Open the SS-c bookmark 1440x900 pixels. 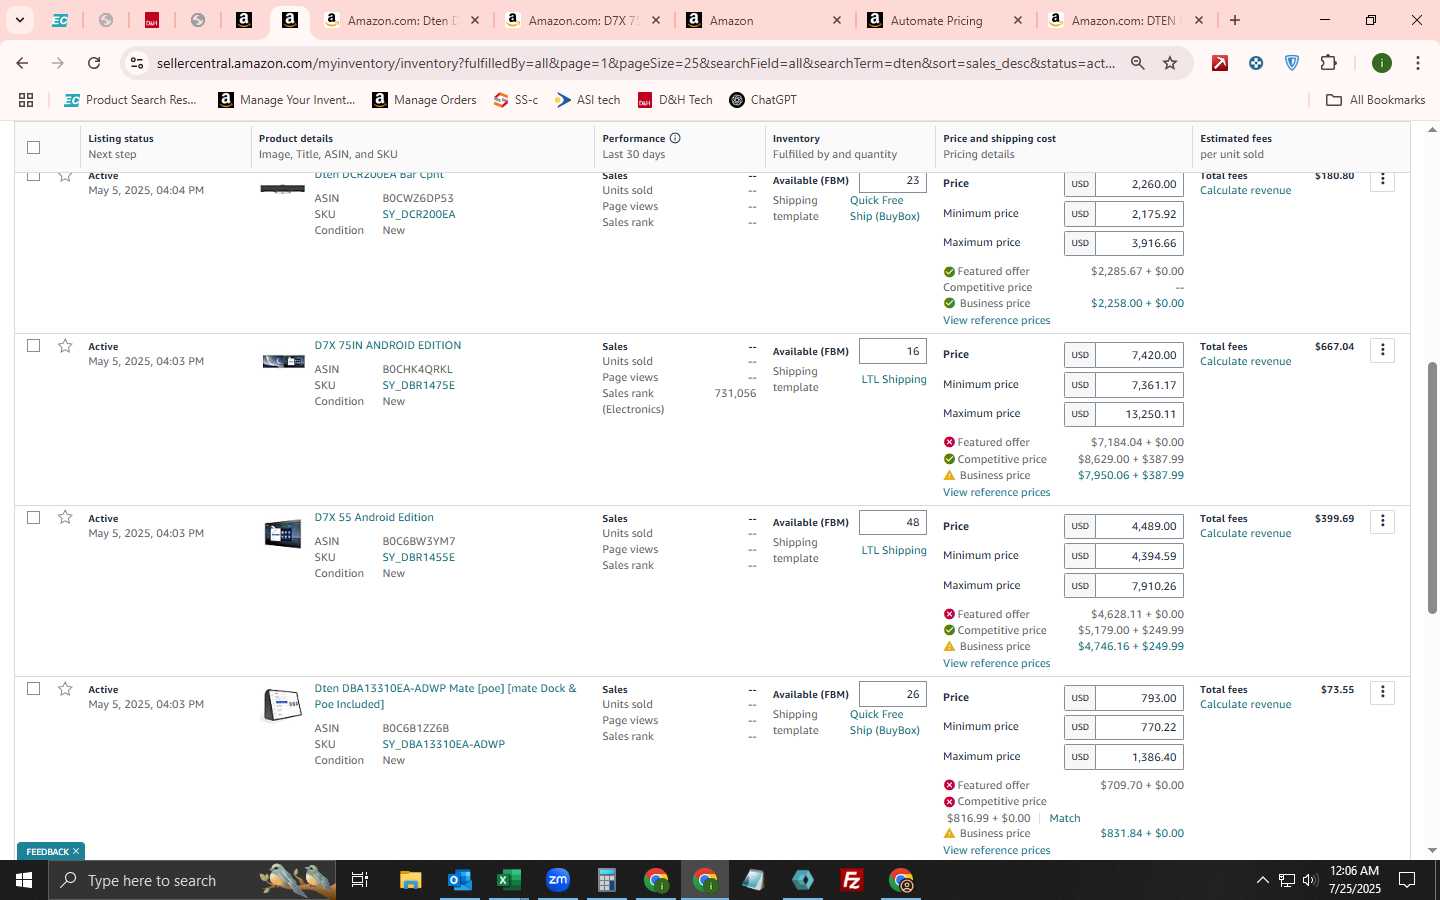(x=516, y=100)
